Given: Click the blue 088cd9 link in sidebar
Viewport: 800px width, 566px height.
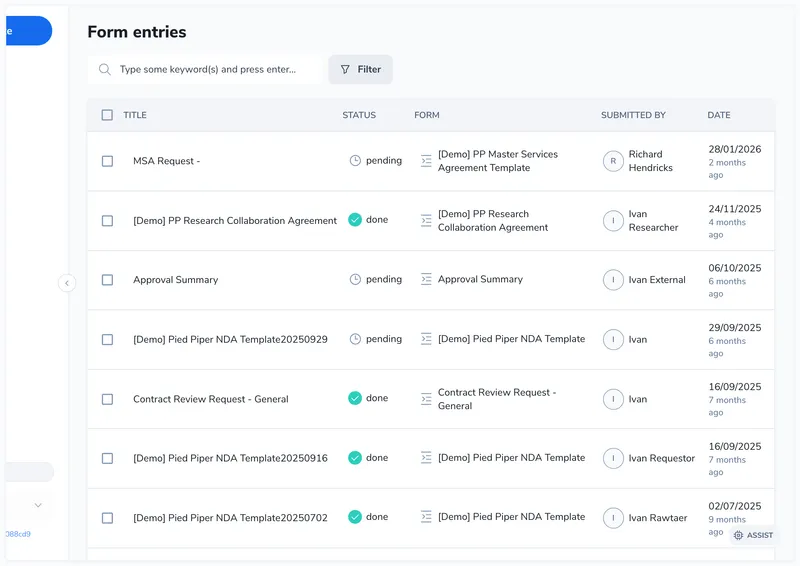Looking at the screenshot, I should click(x=18, y=534).
